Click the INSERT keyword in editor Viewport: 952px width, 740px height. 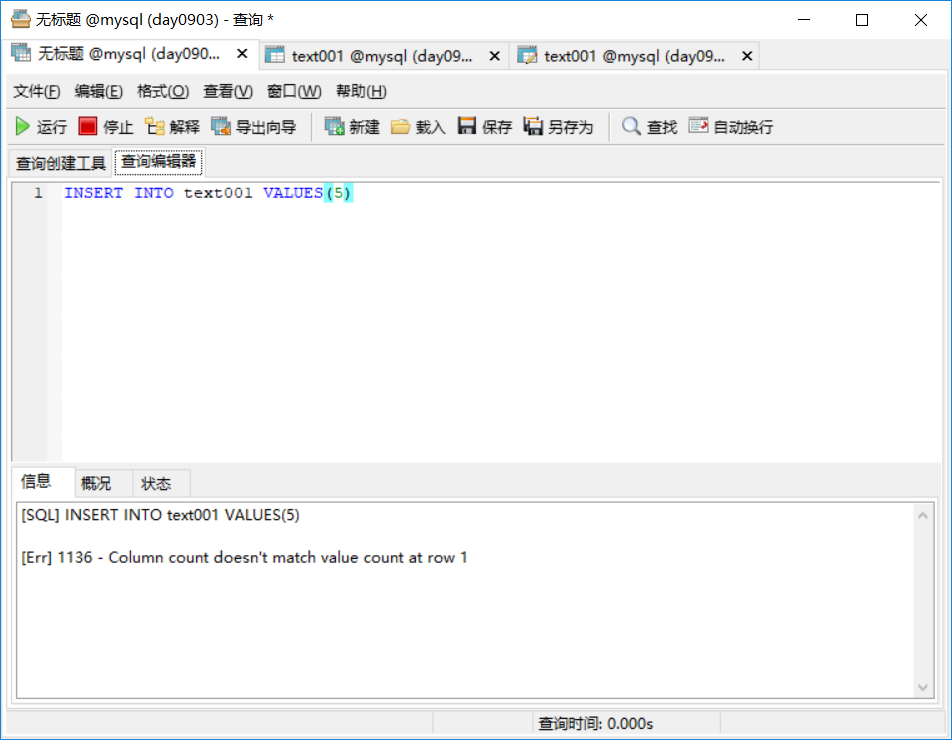94,193
